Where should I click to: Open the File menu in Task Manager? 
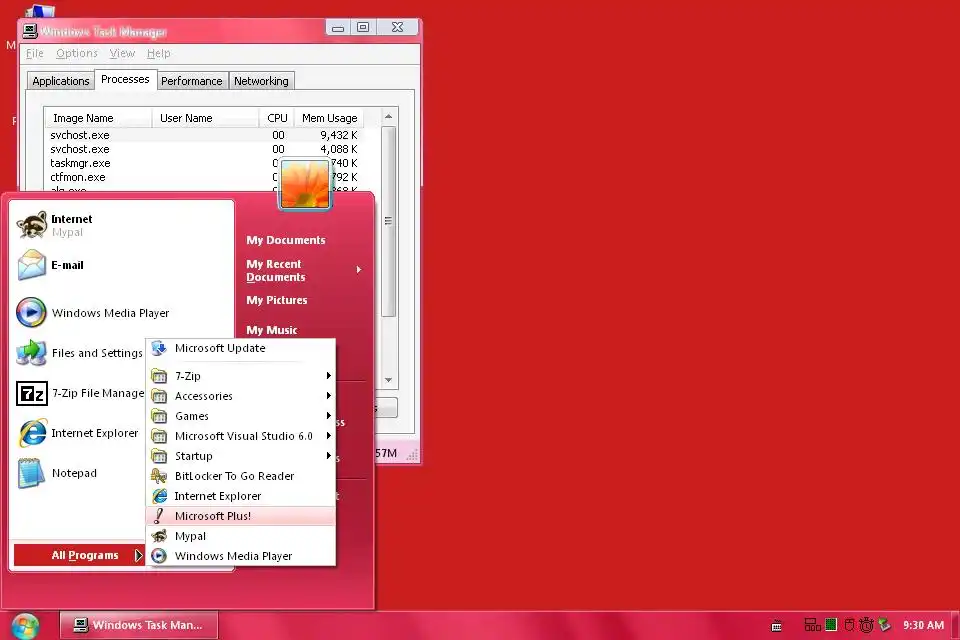coord(34,53)
